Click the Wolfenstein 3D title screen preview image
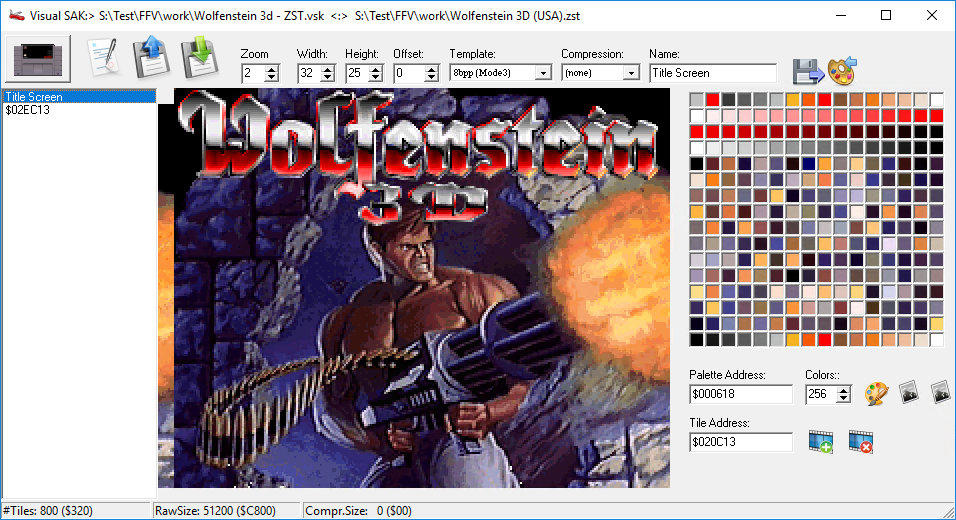 pyautogui.click(x=414, y=288)
